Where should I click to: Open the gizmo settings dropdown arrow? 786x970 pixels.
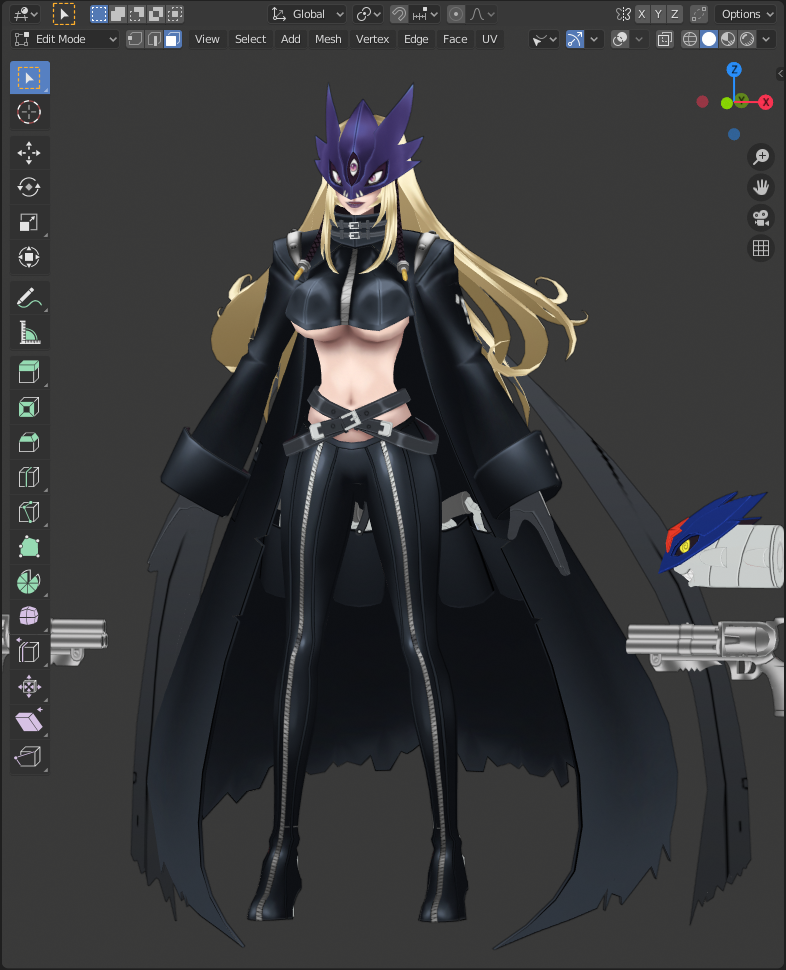[594, 40]
